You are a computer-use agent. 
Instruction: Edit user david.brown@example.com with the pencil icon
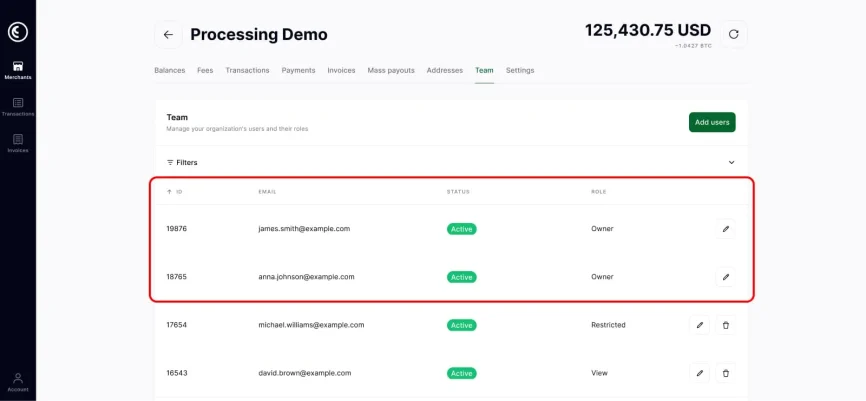pos(699,373)
